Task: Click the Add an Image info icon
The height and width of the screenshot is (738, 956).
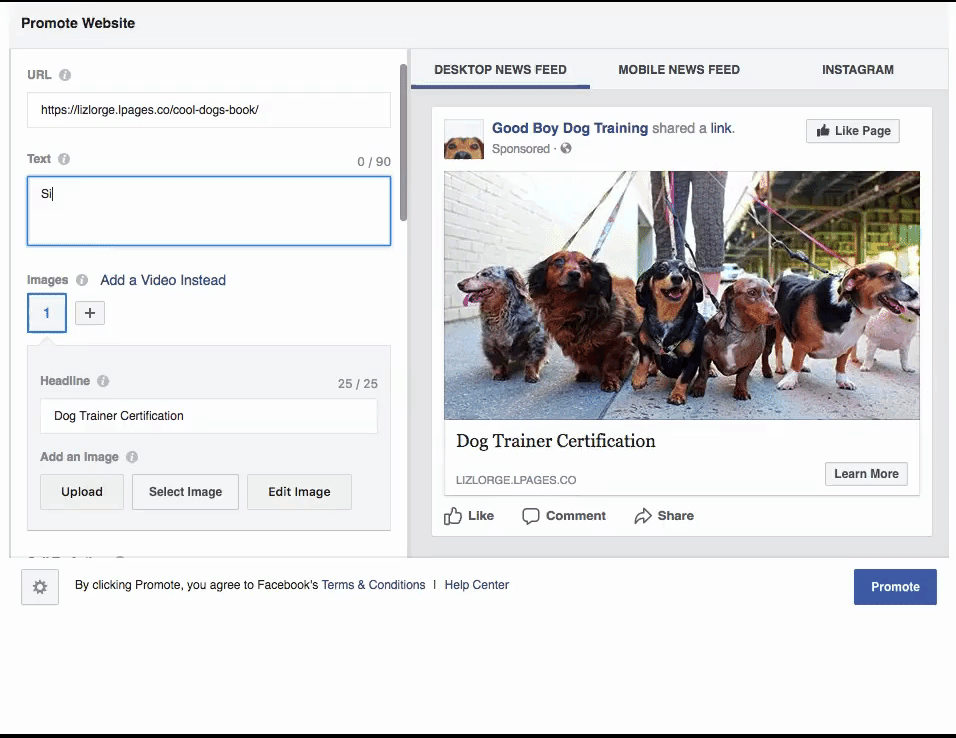Action: (x=132, y=457)
